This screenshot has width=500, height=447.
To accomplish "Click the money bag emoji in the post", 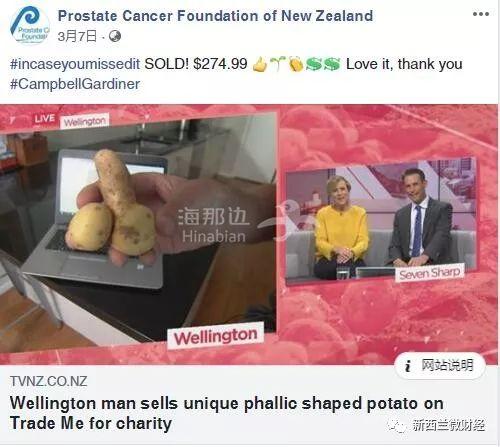I will [x=296, y=64].
